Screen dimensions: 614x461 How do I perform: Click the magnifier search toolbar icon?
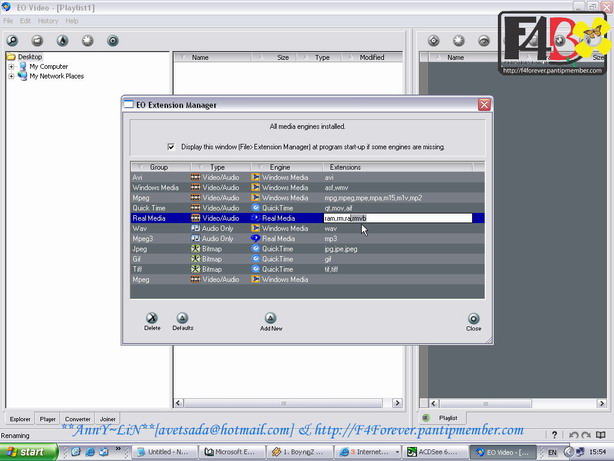click(x=12, y=40)
